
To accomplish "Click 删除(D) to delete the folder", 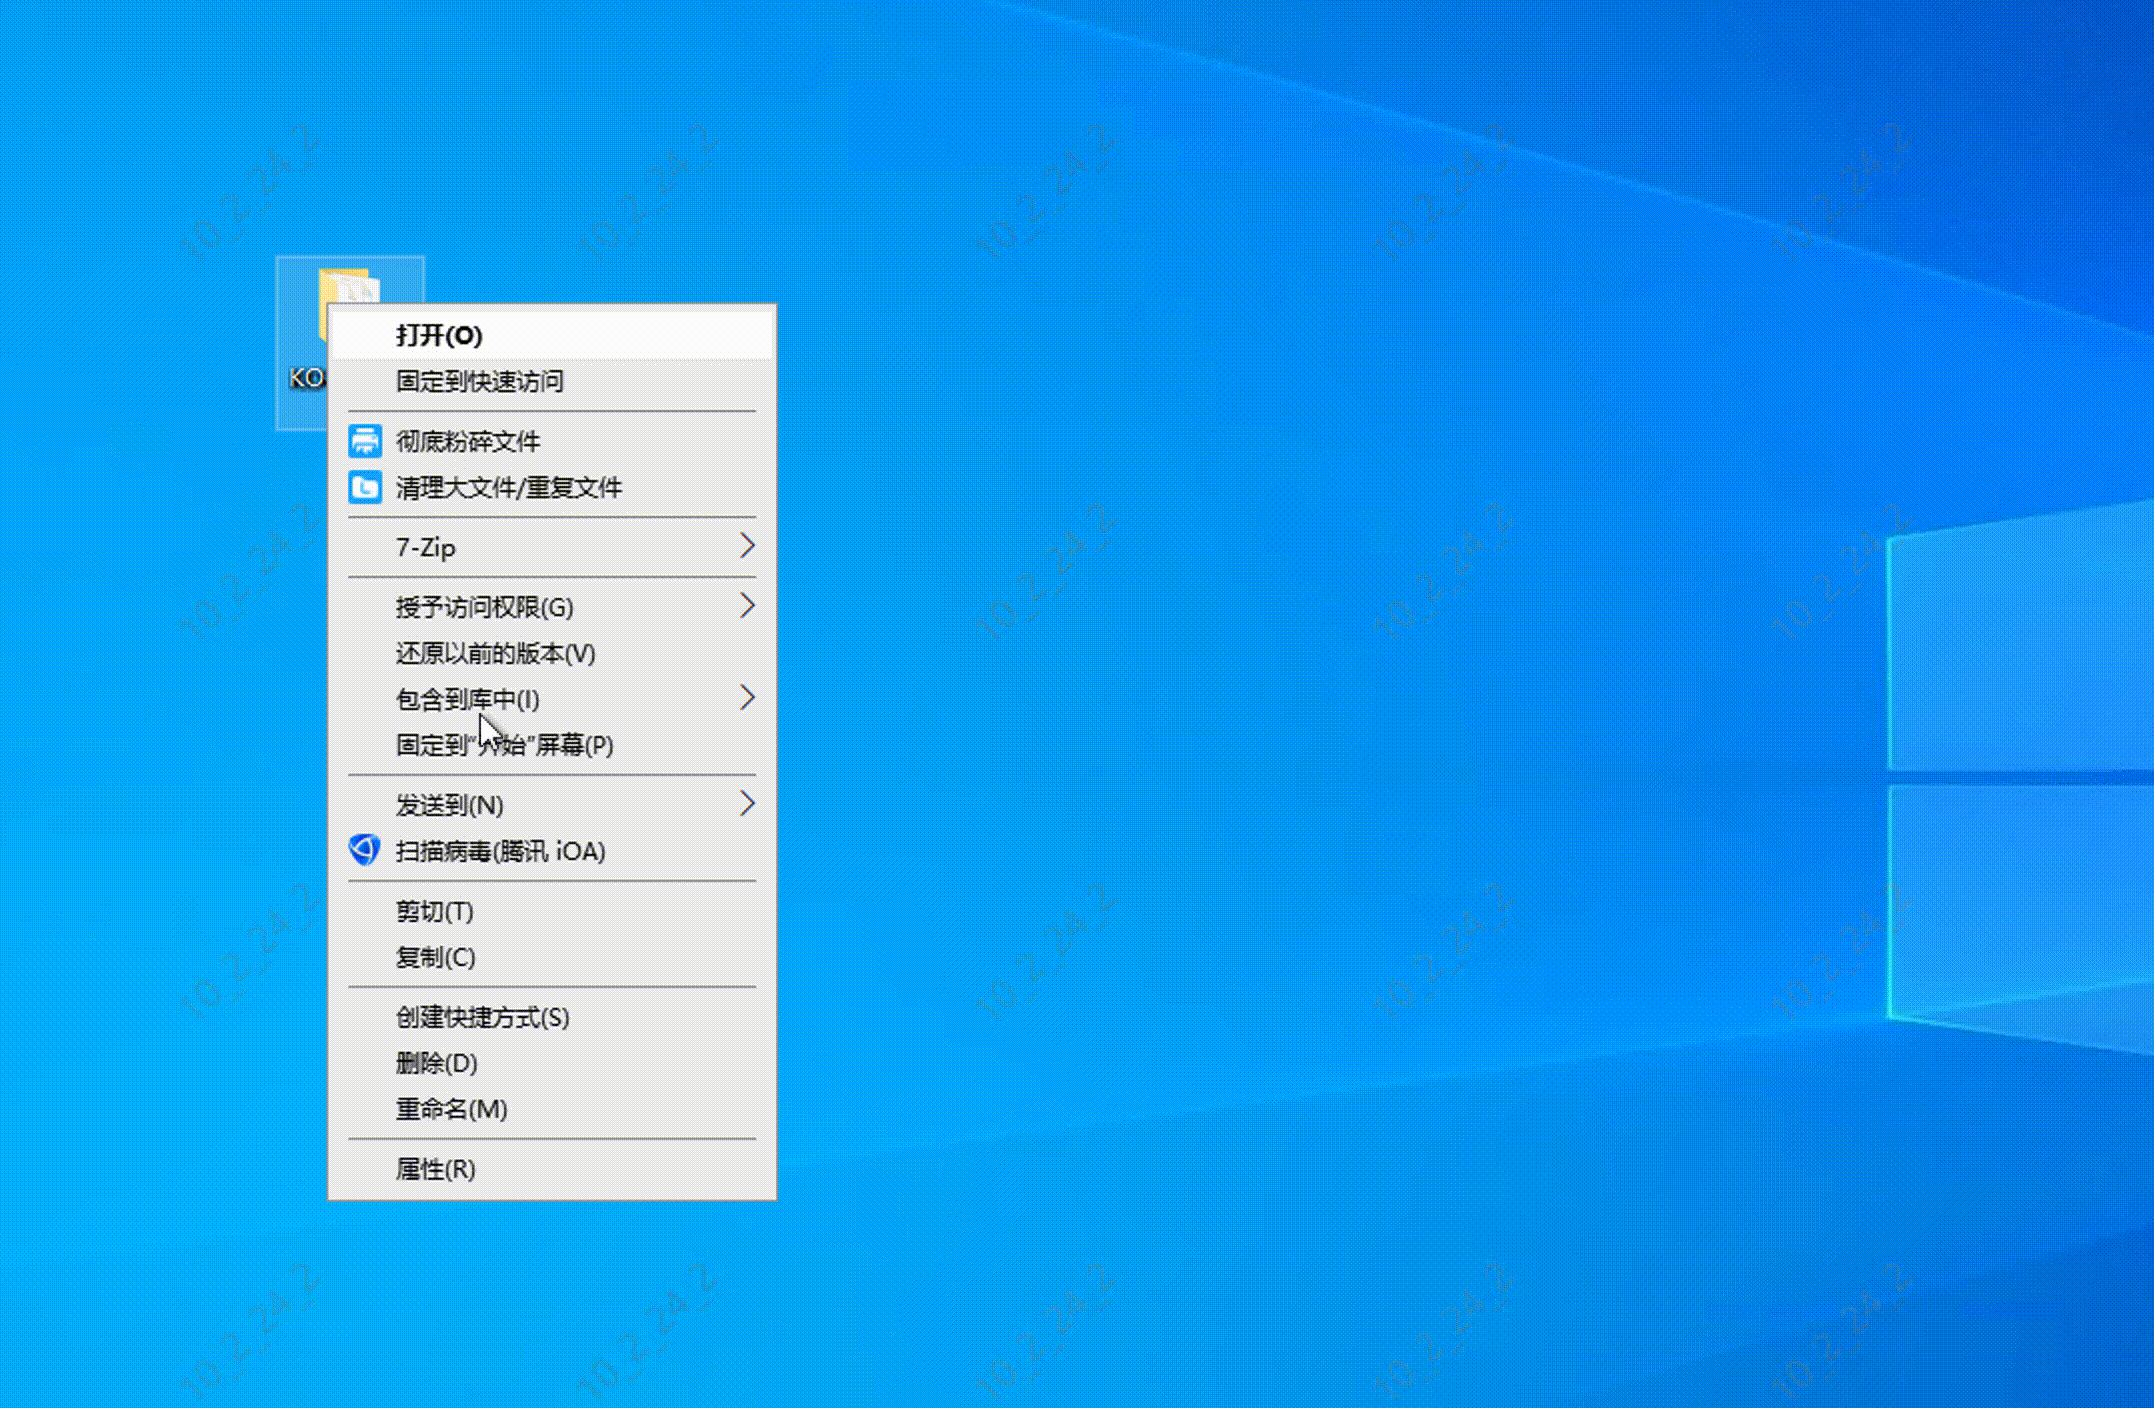I will click(x=436, y=1063).
